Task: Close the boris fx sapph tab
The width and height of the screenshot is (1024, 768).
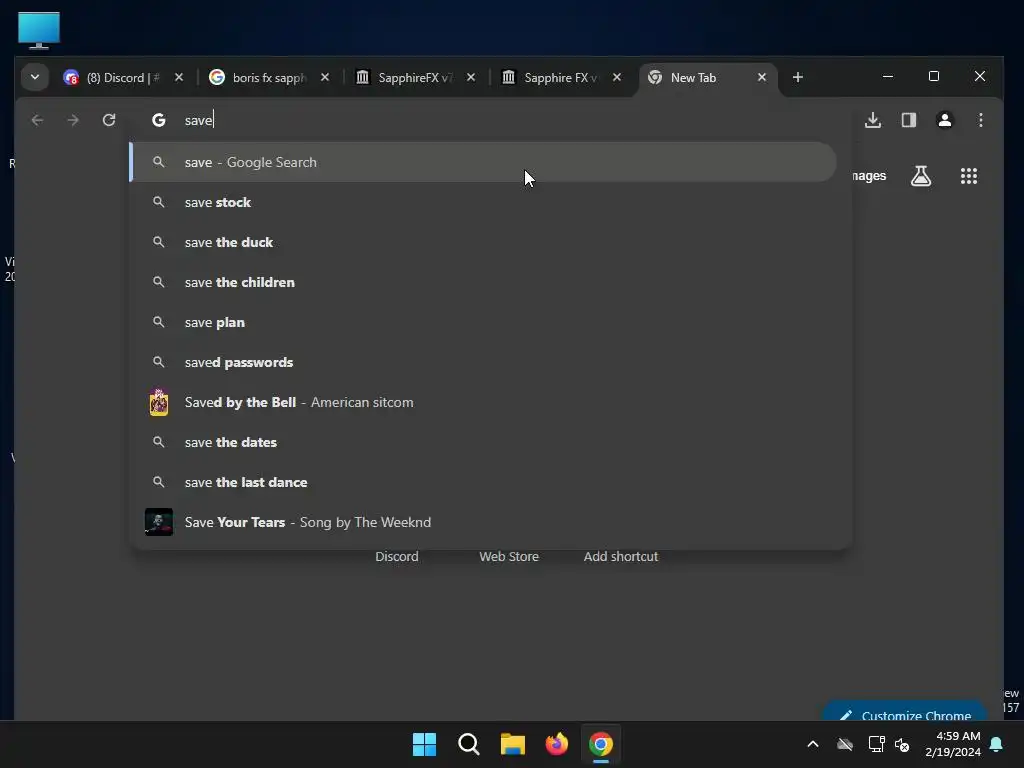Action: pyautogui.click(x=325, y=77)
